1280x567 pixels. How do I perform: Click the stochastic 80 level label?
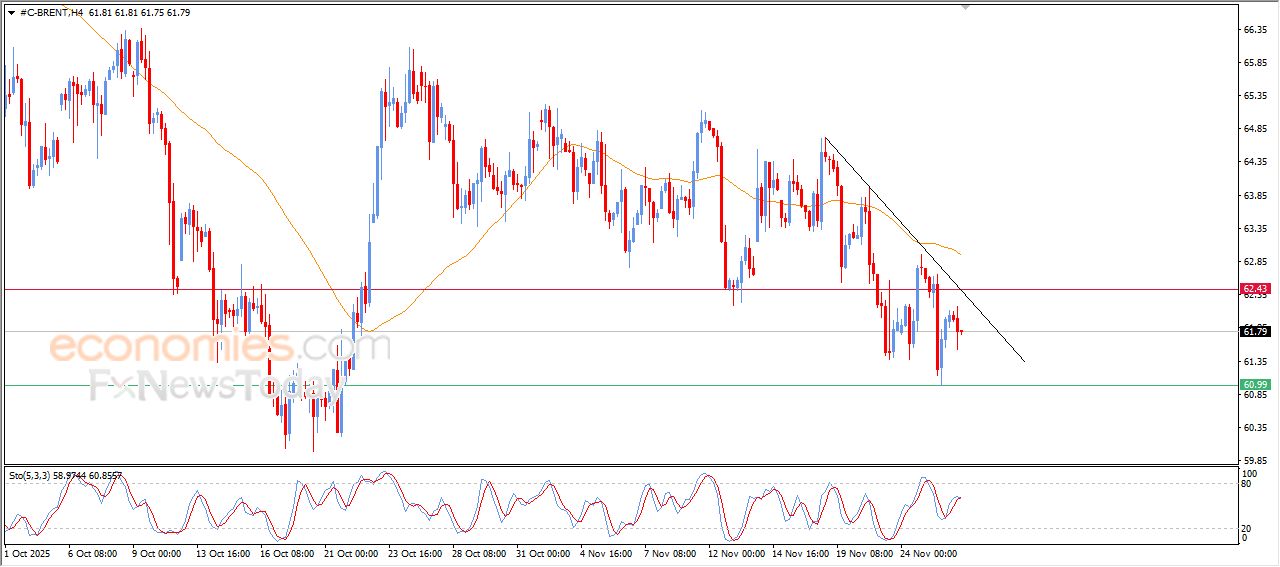tap(1246, 484)
